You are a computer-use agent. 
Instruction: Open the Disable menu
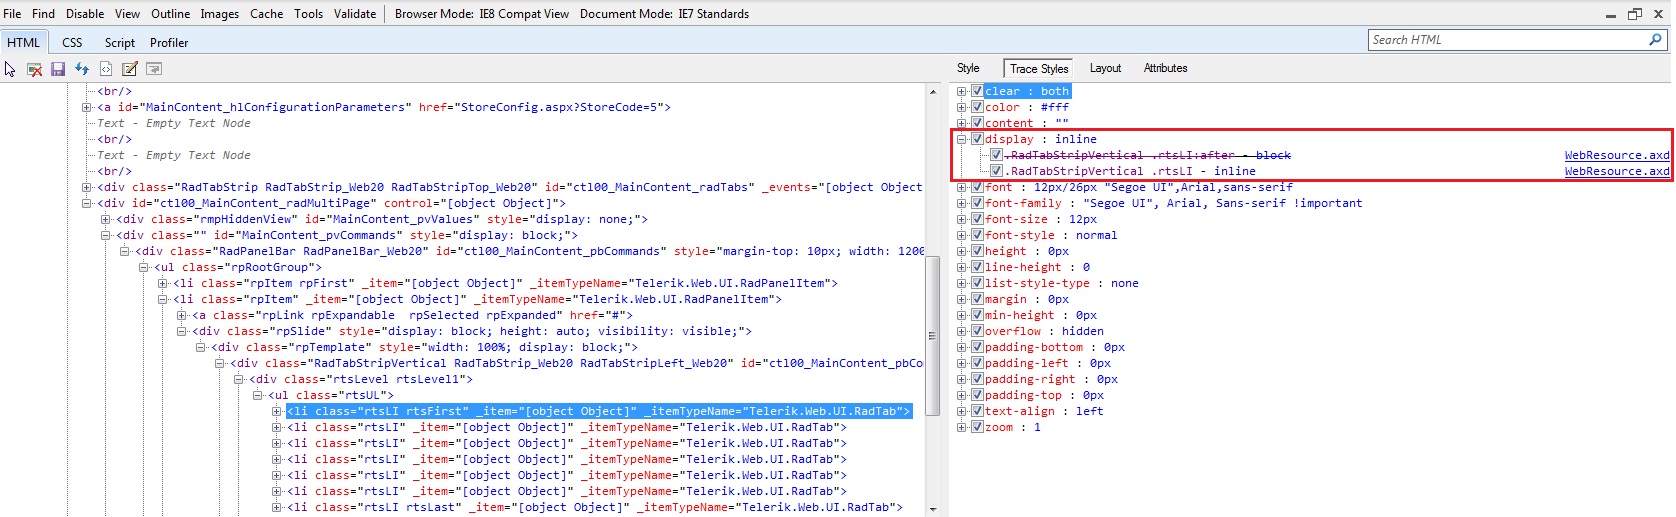pos(85,14)
